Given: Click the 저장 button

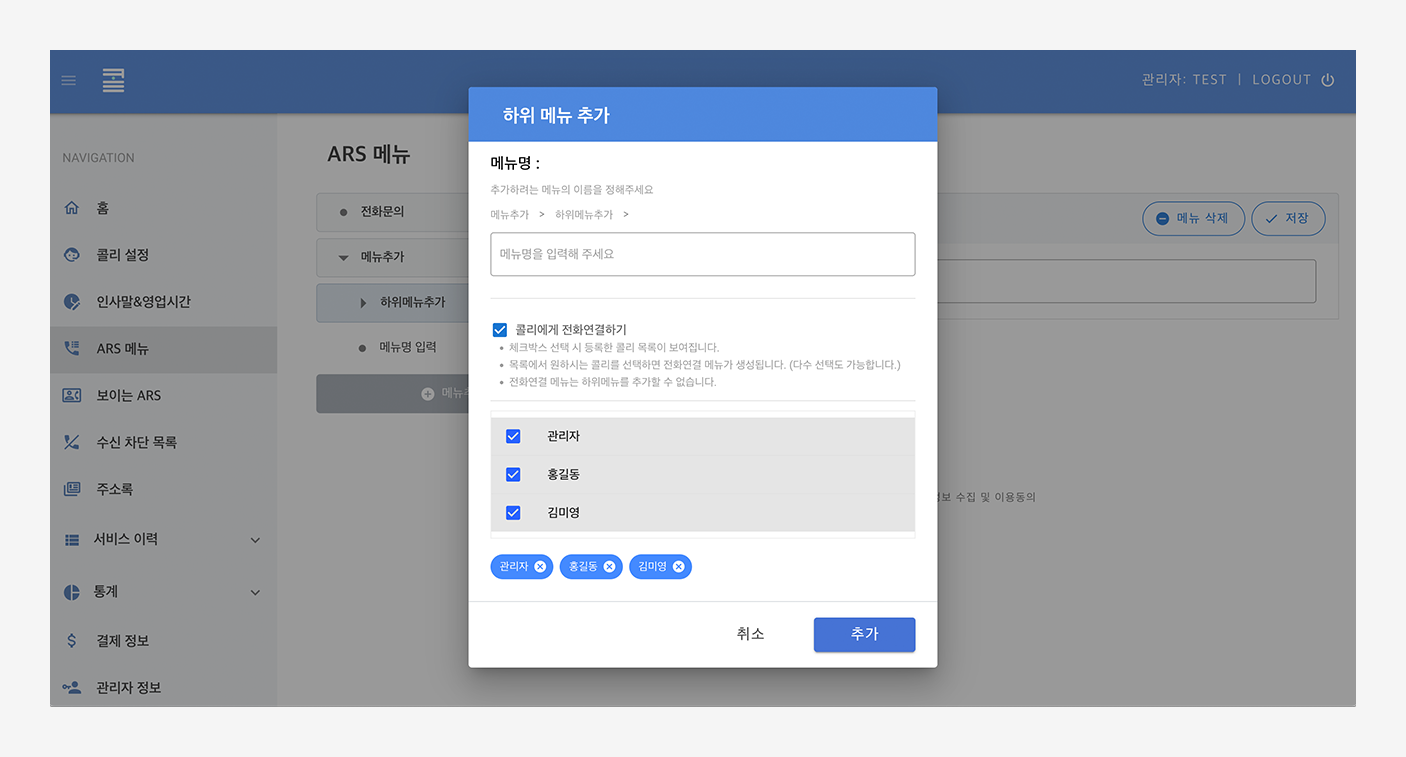Looking at the screenshot, I should click(1288, 218).
